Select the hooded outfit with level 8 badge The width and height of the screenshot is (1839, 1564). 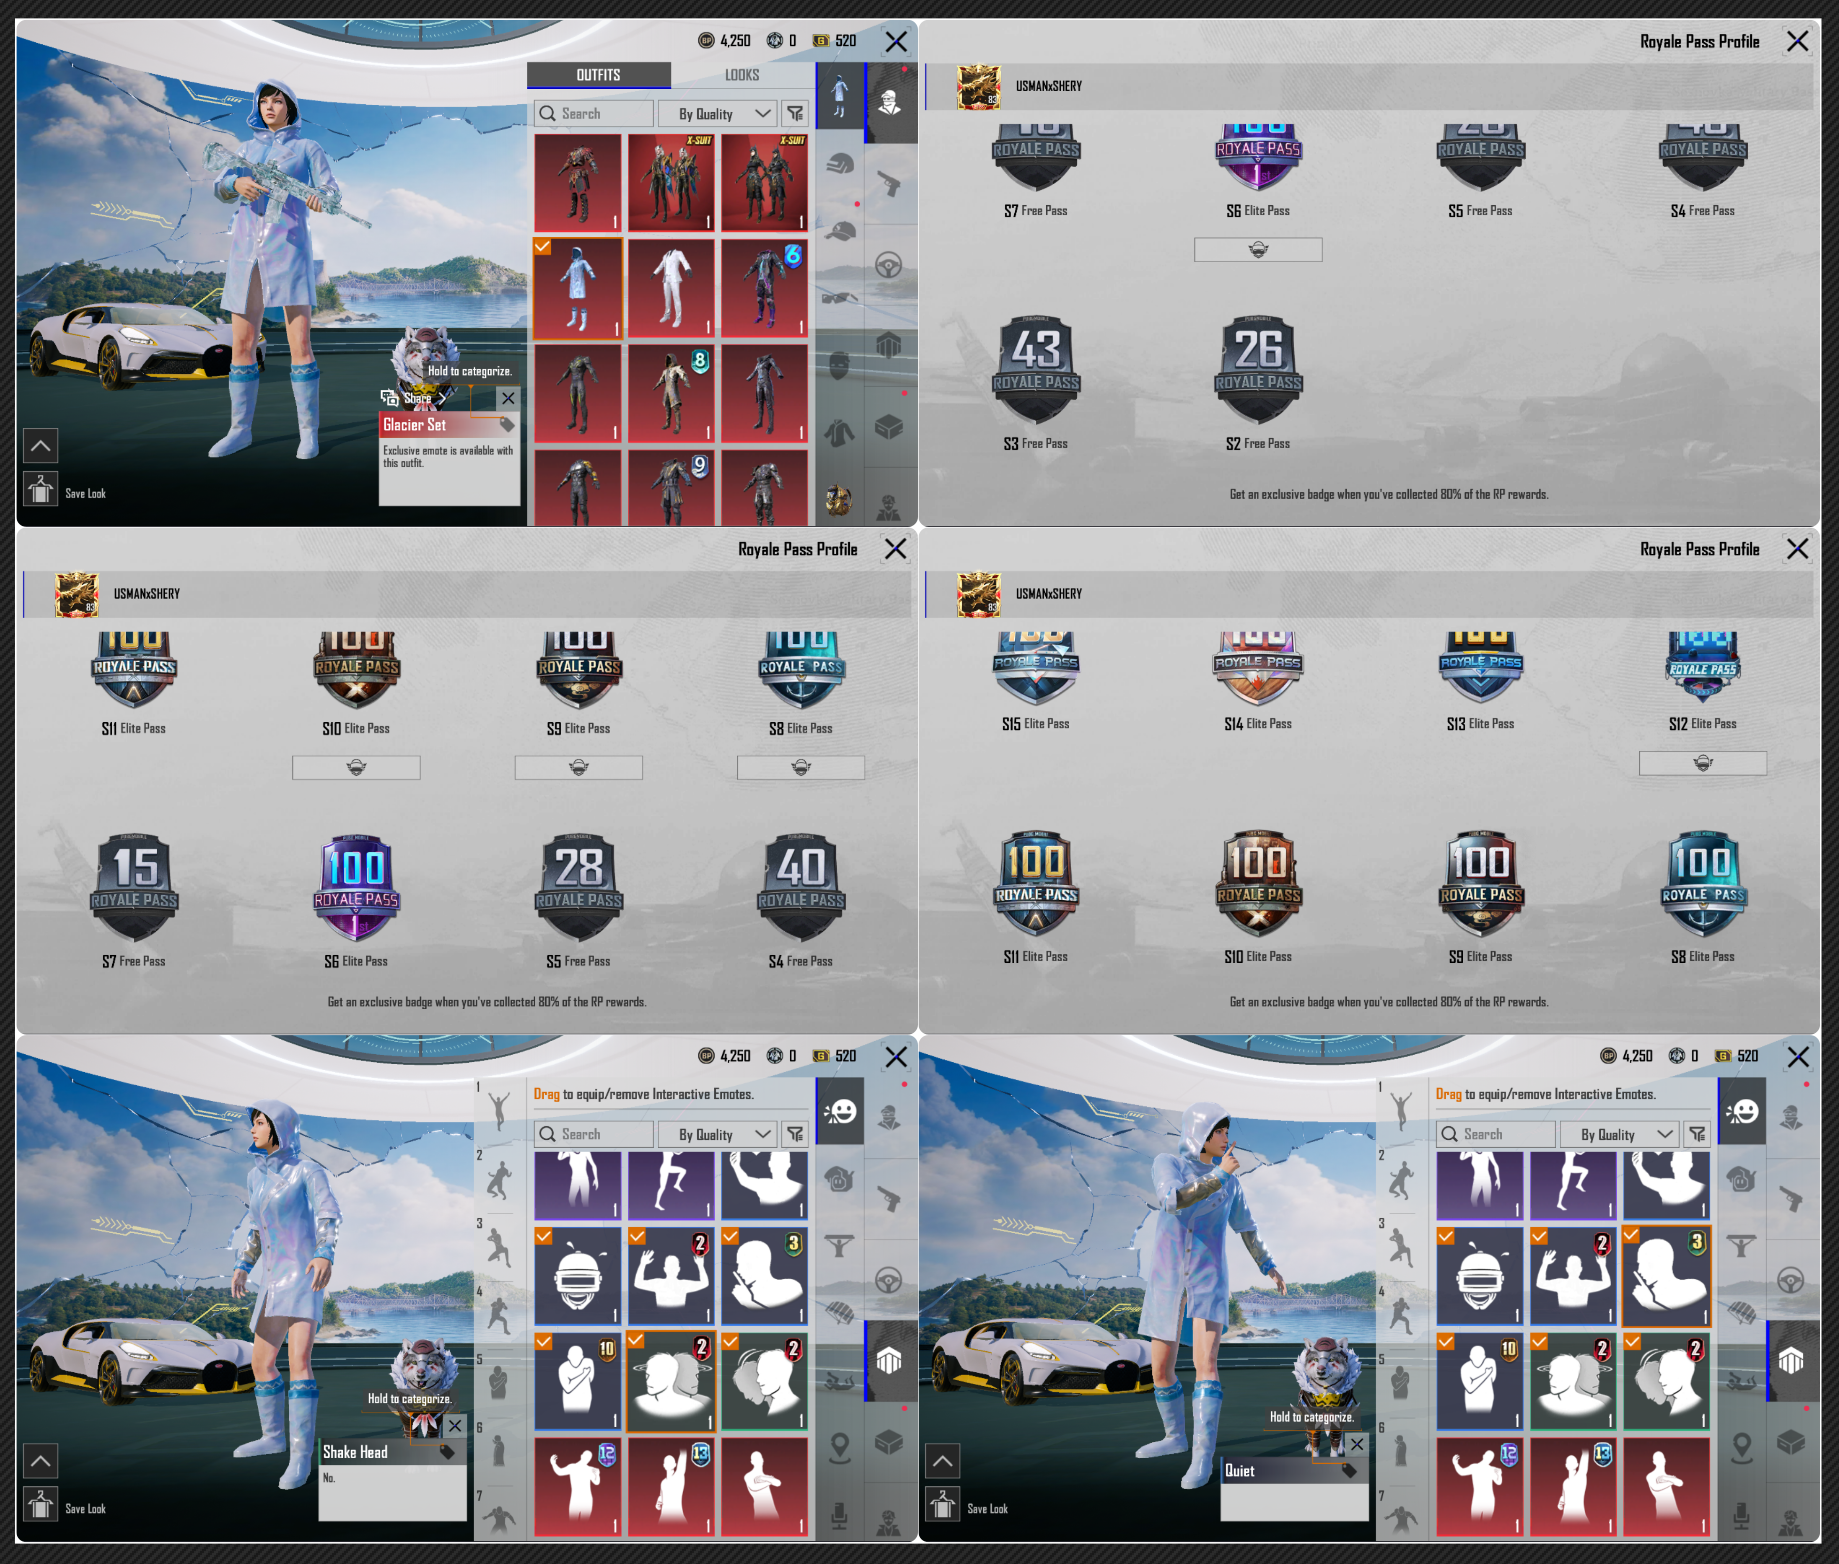pyautogui.click(x=671, y=393)
